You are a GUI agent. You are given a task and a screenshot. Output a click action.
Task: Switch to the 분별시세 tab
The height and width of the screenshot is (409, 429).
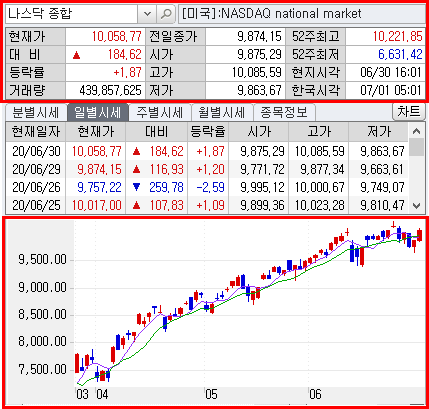[x=36, y=112]
